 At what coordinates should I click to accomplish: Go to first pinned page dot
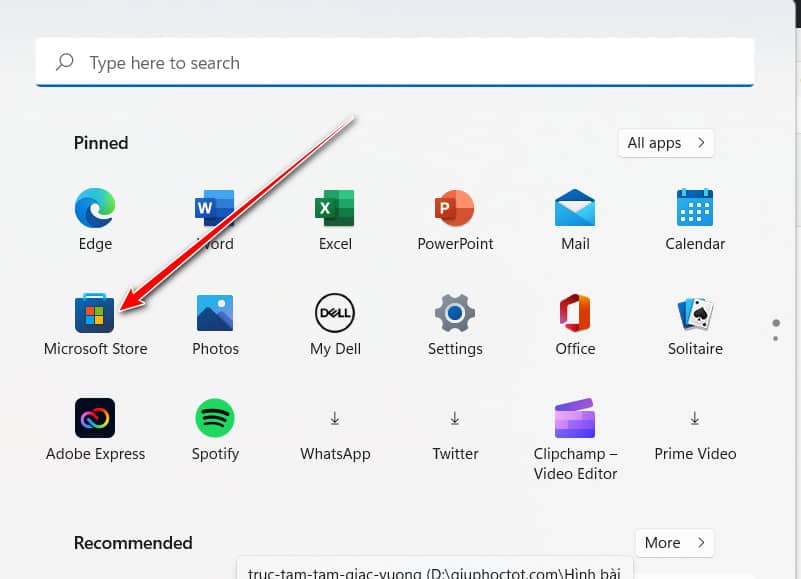[x=776, y=323]
